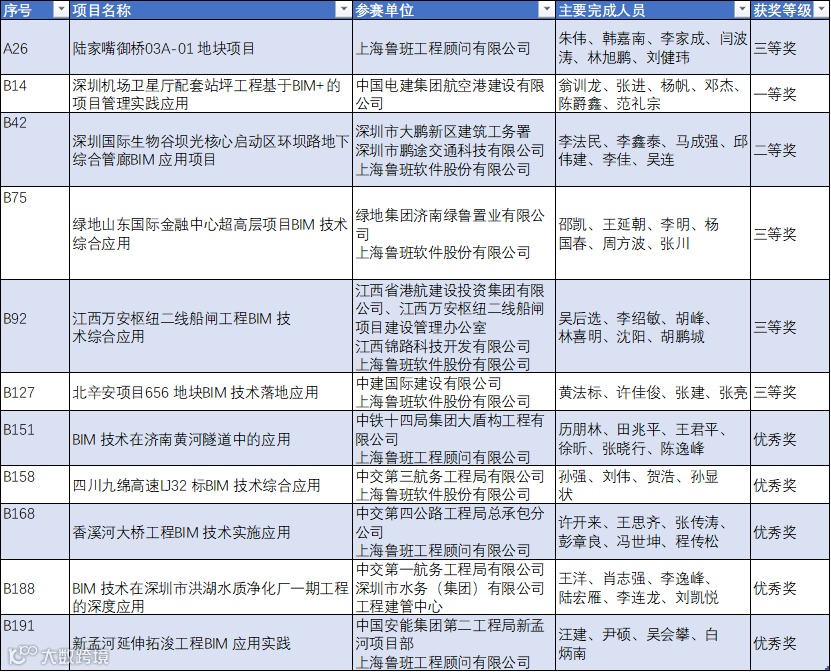Select project BIM 技术在济南黄河隧道中的应用
Viewport: 831px width, 672px height.
211,438
